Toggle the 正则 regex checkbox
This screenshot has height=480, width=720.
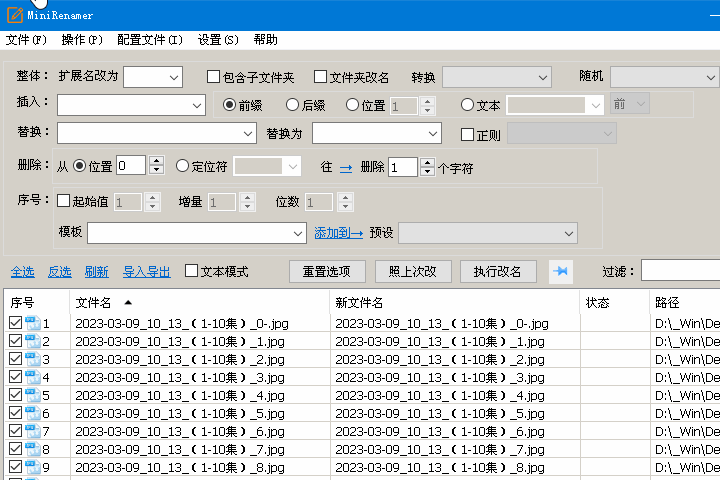tap(467, 134)
